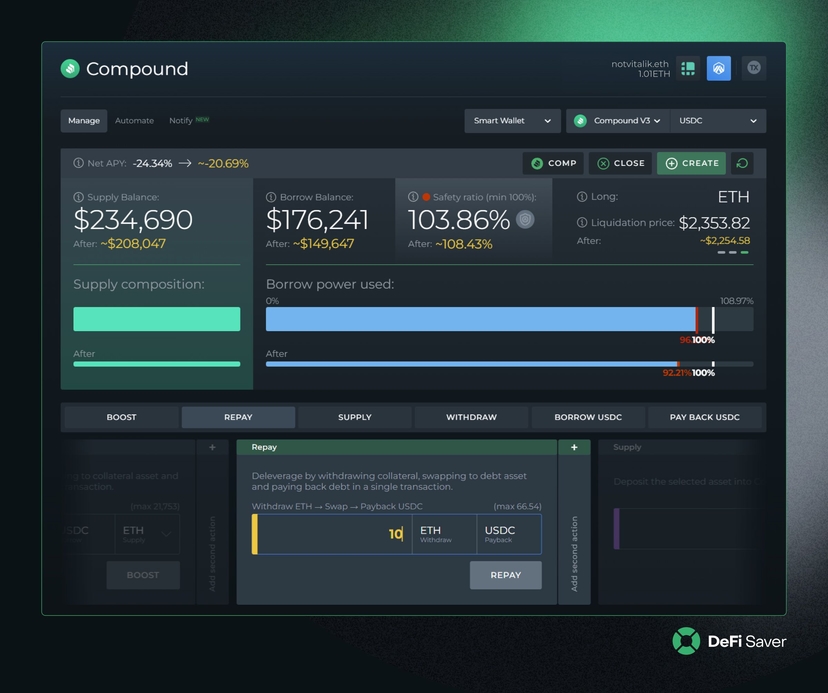Select the WITHDRAW action tab
The image size is (828, 693).
[x=472, y=417]
